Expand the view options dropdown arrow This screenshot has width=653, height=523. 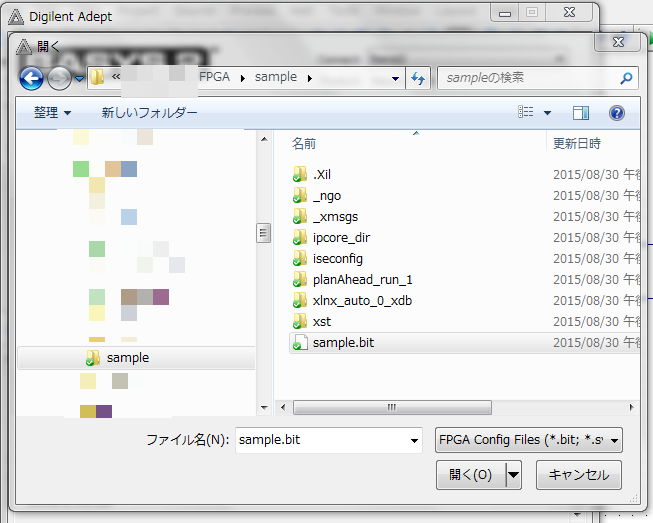click(x=547, y=113)
